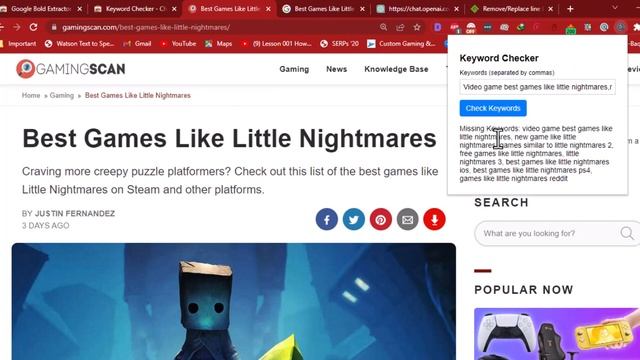This screenshot has width=640, height=360.
Task: Open the News navigation menu
Action: 336,69
